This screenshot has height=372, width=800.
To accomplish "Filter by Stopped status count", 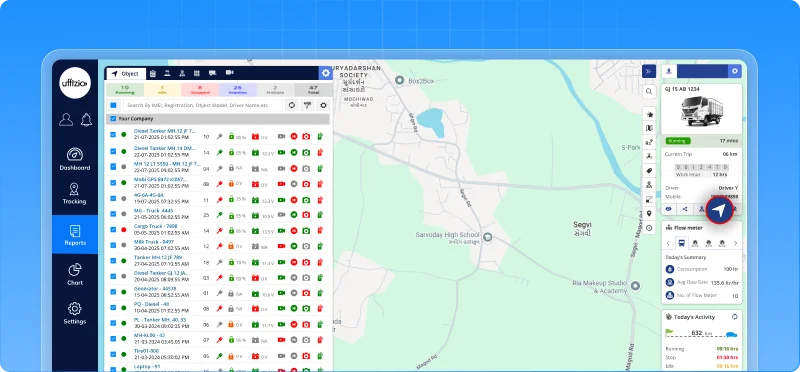I will 200,90.
